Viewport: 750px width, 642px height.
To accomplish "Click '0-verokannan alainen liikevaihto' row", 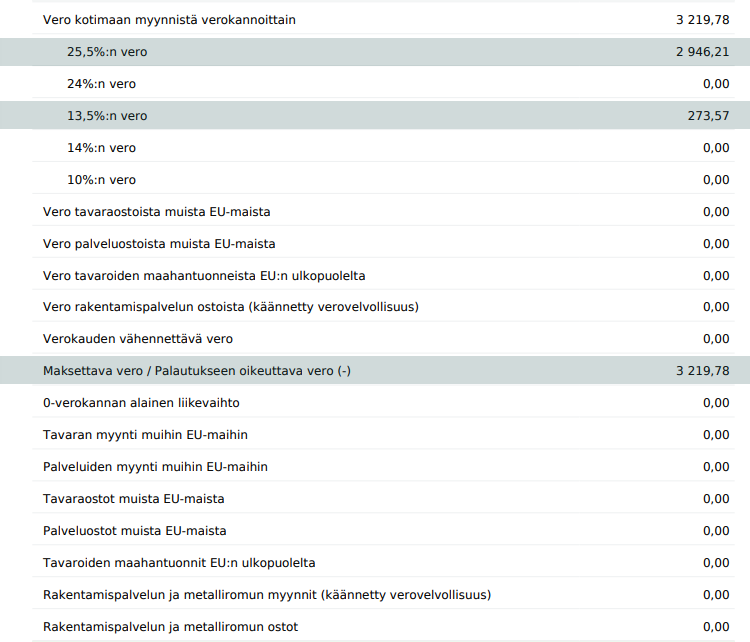I will [141, 403].
